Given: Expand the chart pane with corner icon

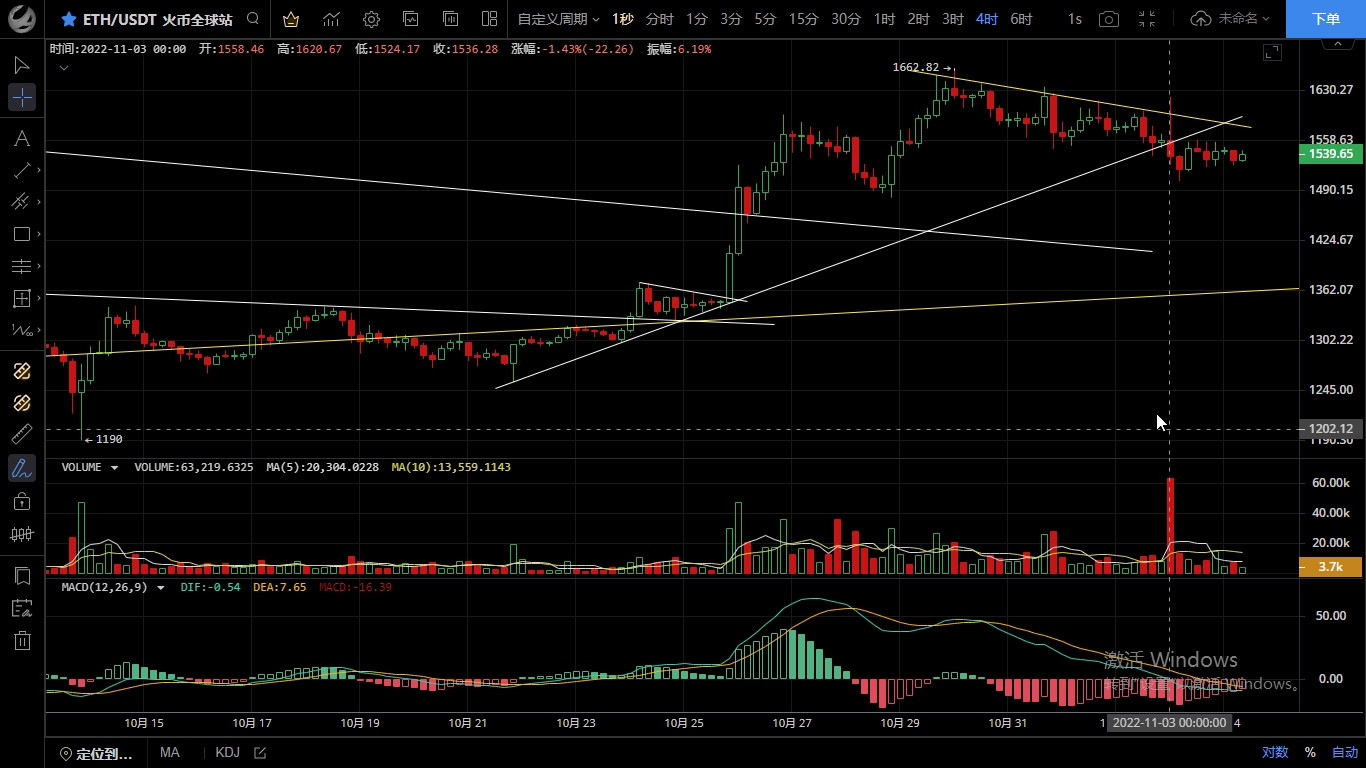Looking at the screenshot, I should click(1272, 53).
